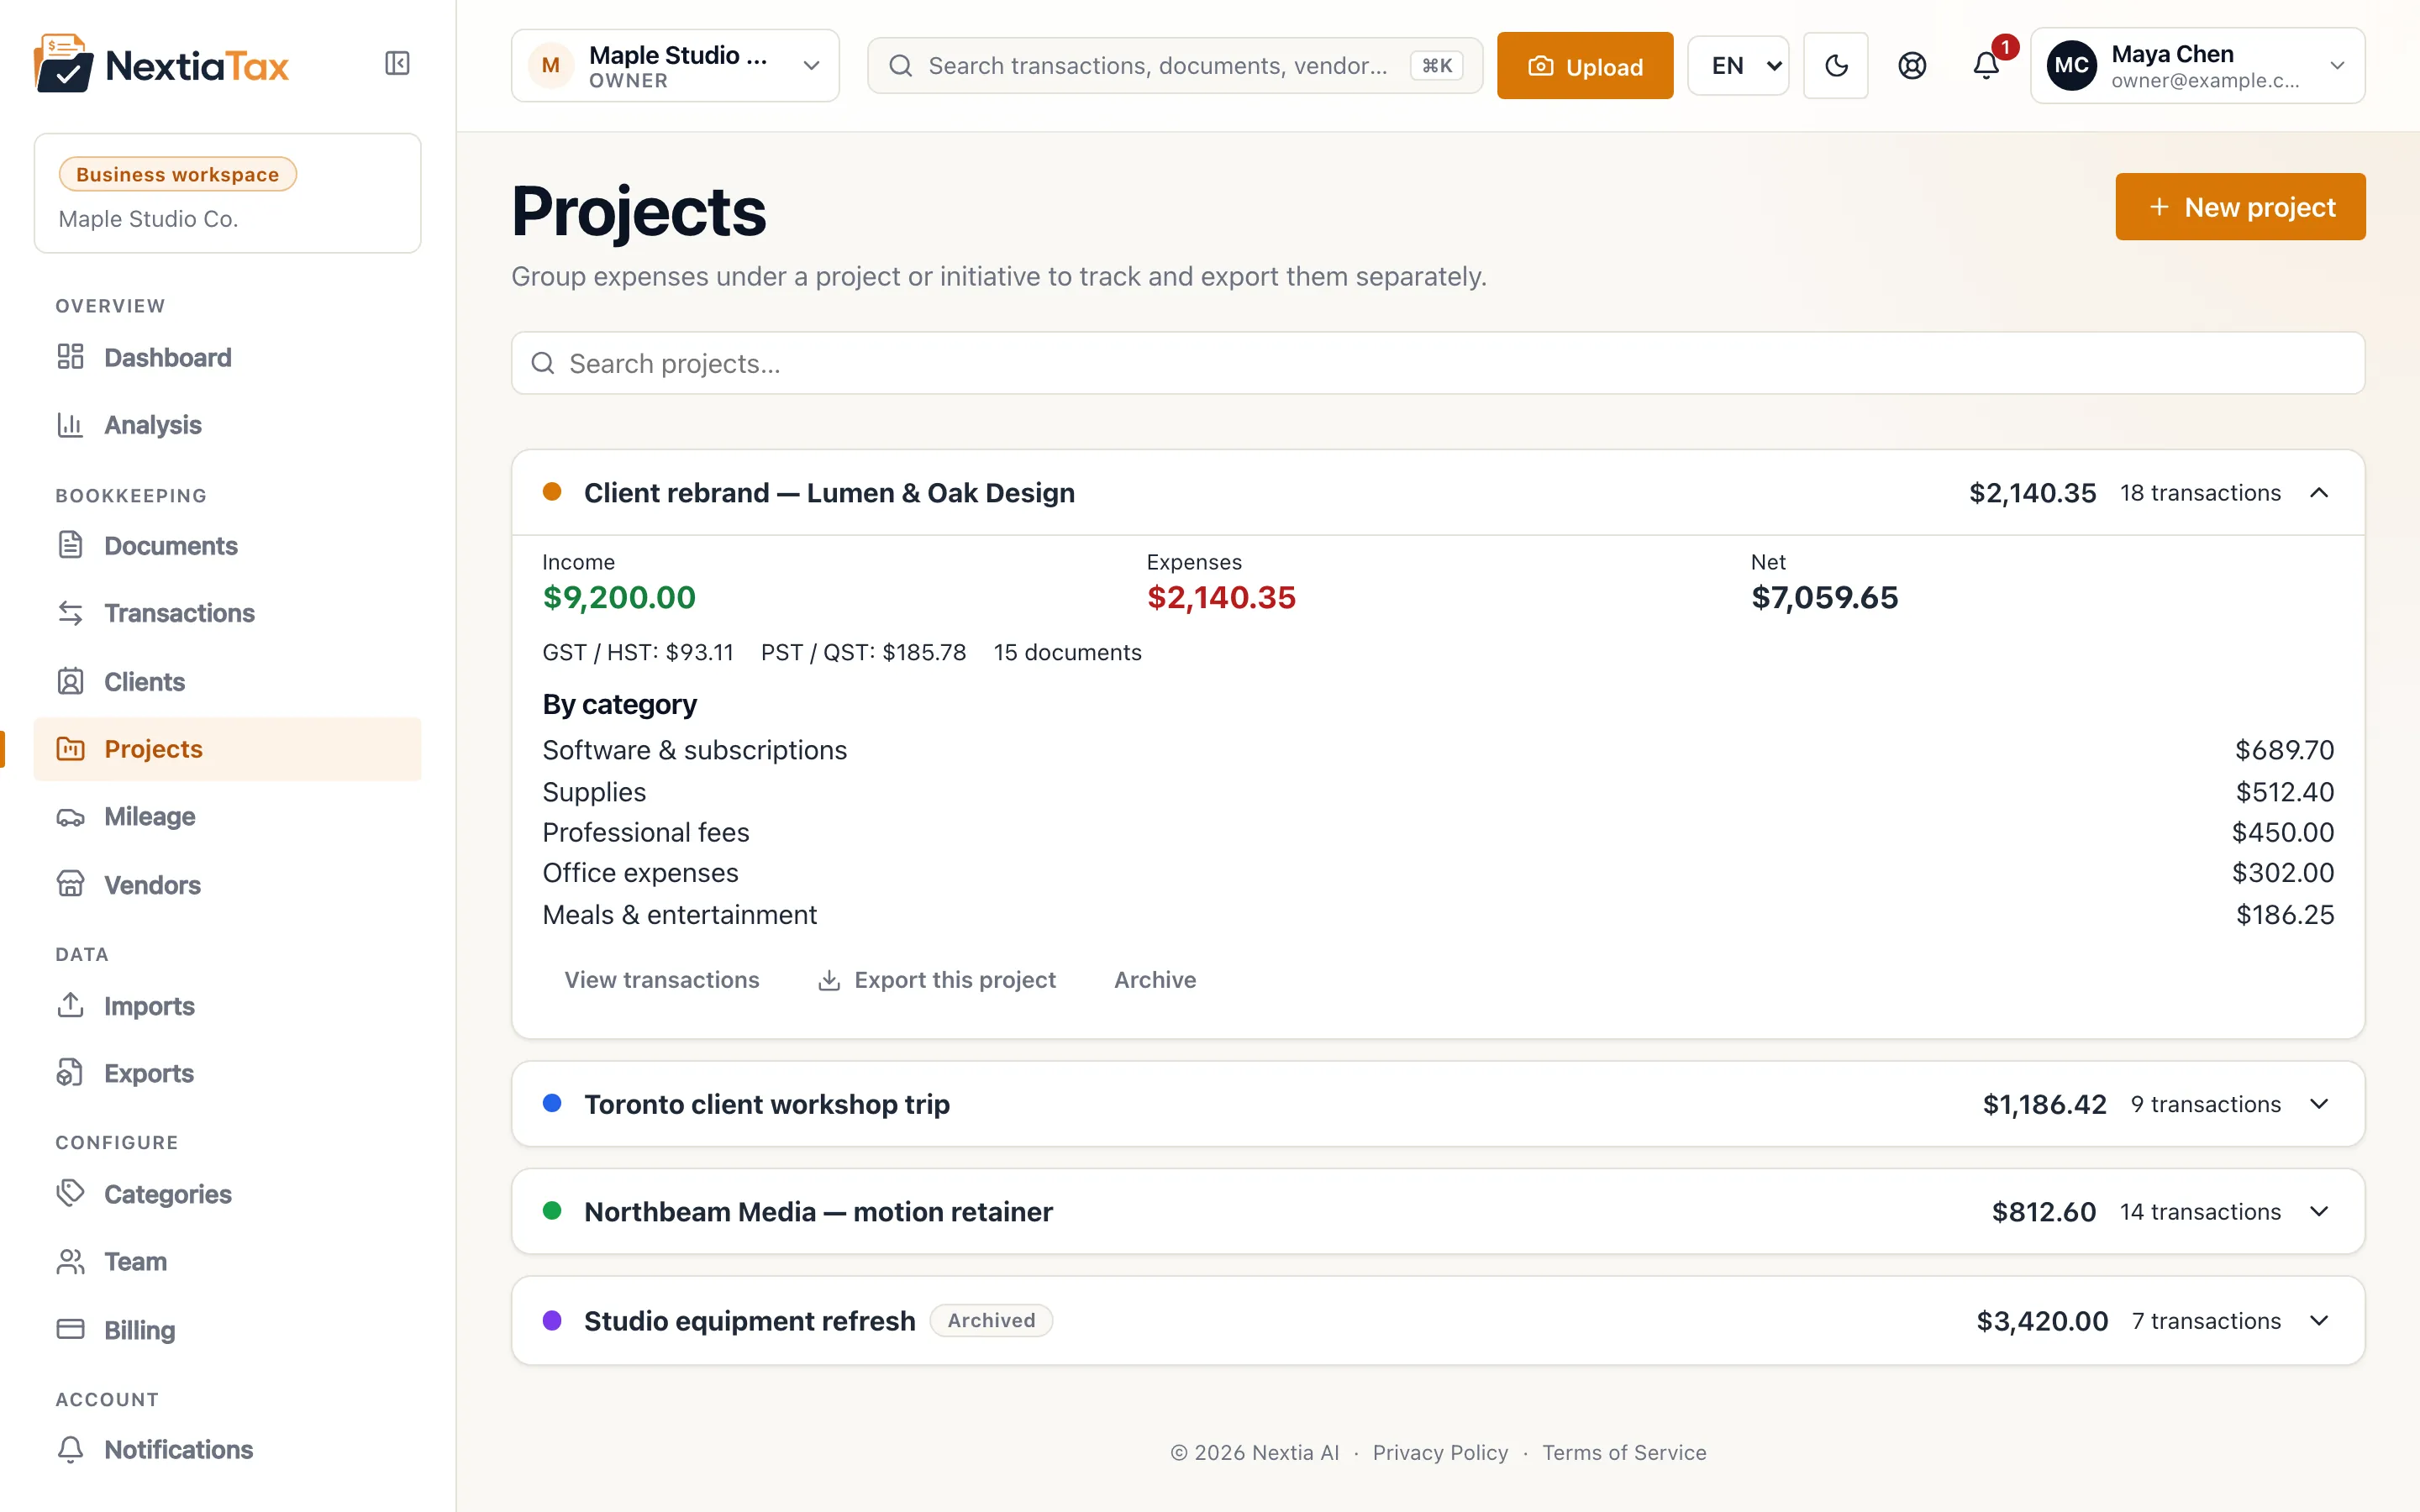Open the Terms of Service link
The image size is (2420, 1512).
tap(1624, 1452)
